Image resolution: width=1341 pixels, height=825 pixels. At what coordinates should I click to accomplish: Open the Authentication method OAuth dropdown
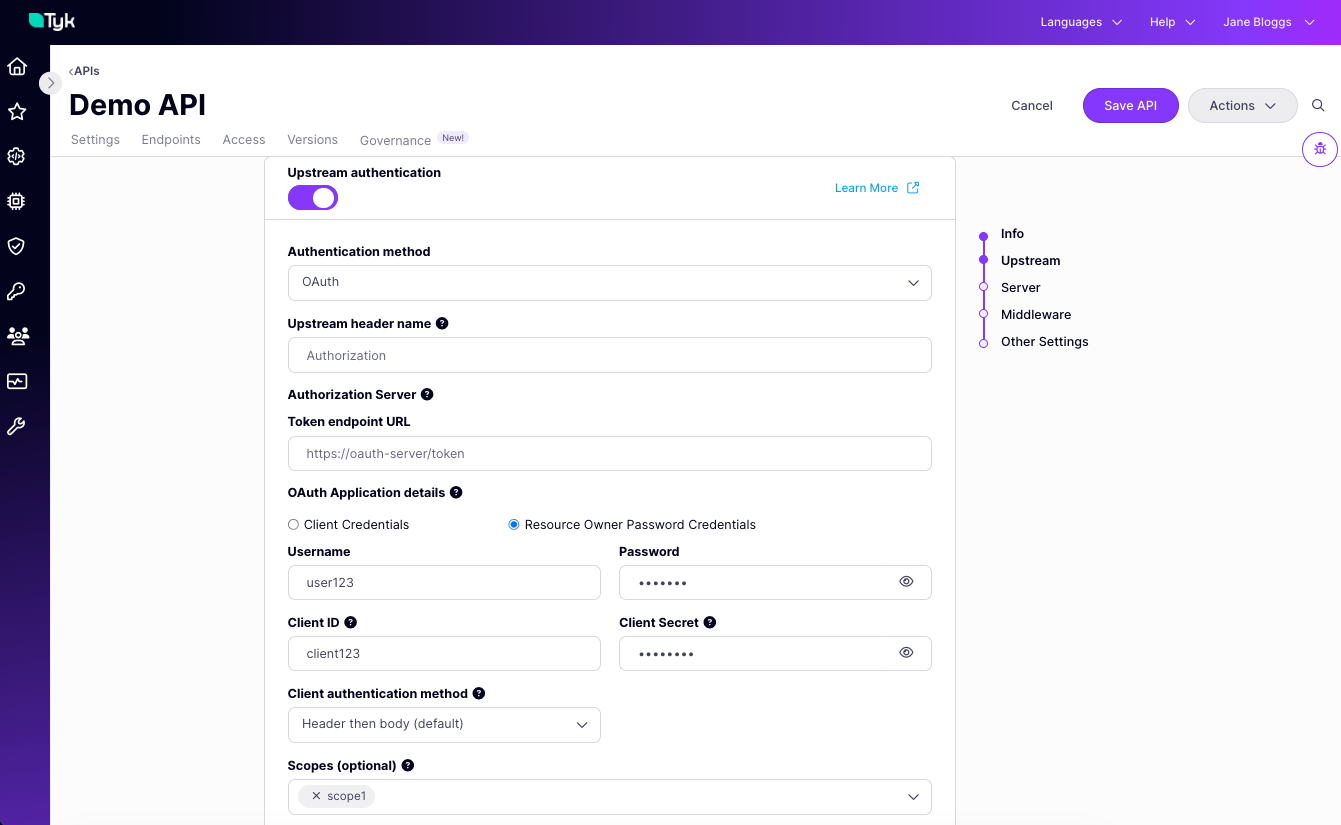click(610, 283)
